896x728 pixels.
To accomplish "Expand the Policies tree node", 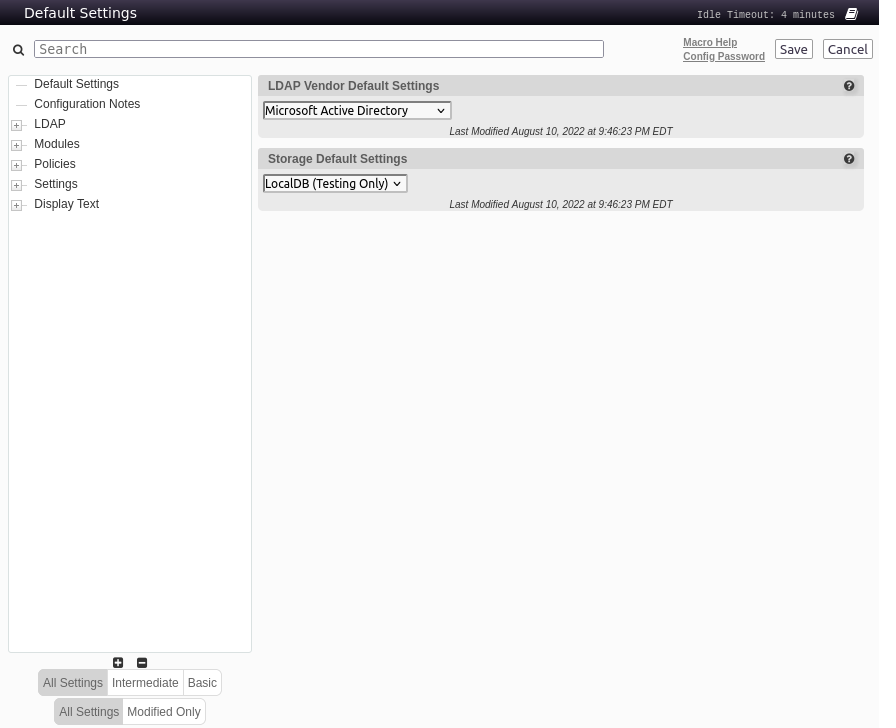I will (x=17, y=165).
